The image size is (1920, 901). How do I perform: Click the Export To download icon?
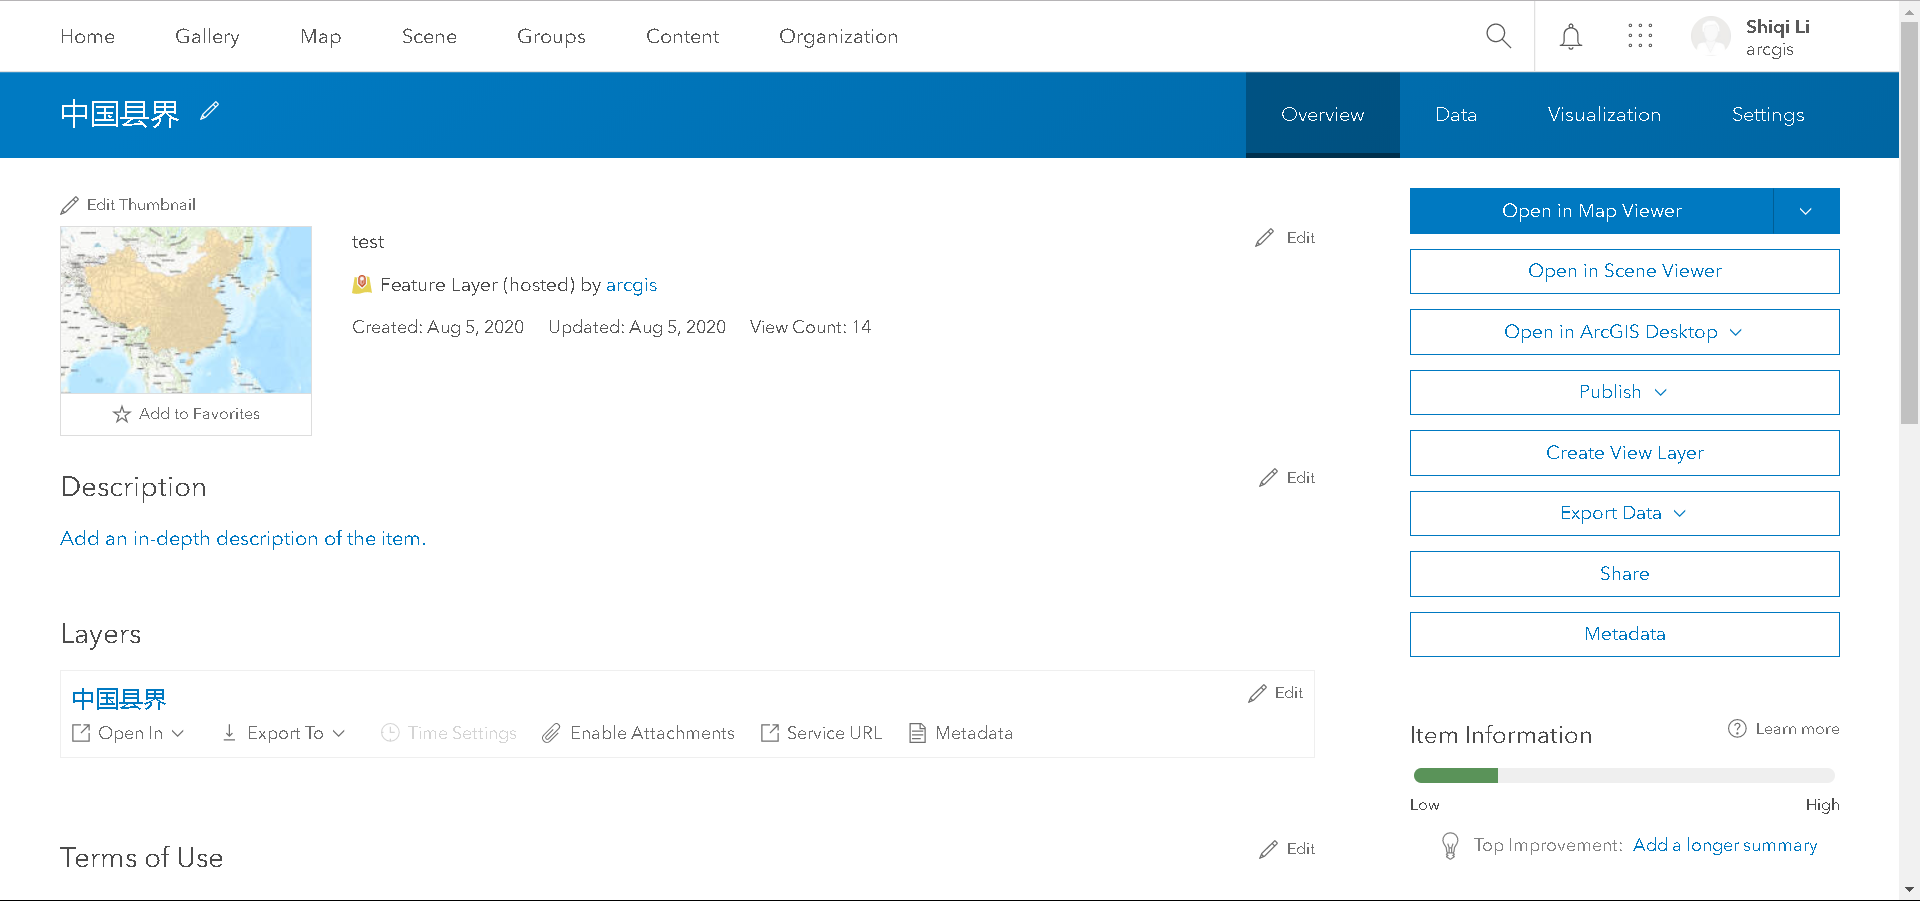tap(229, 733)
